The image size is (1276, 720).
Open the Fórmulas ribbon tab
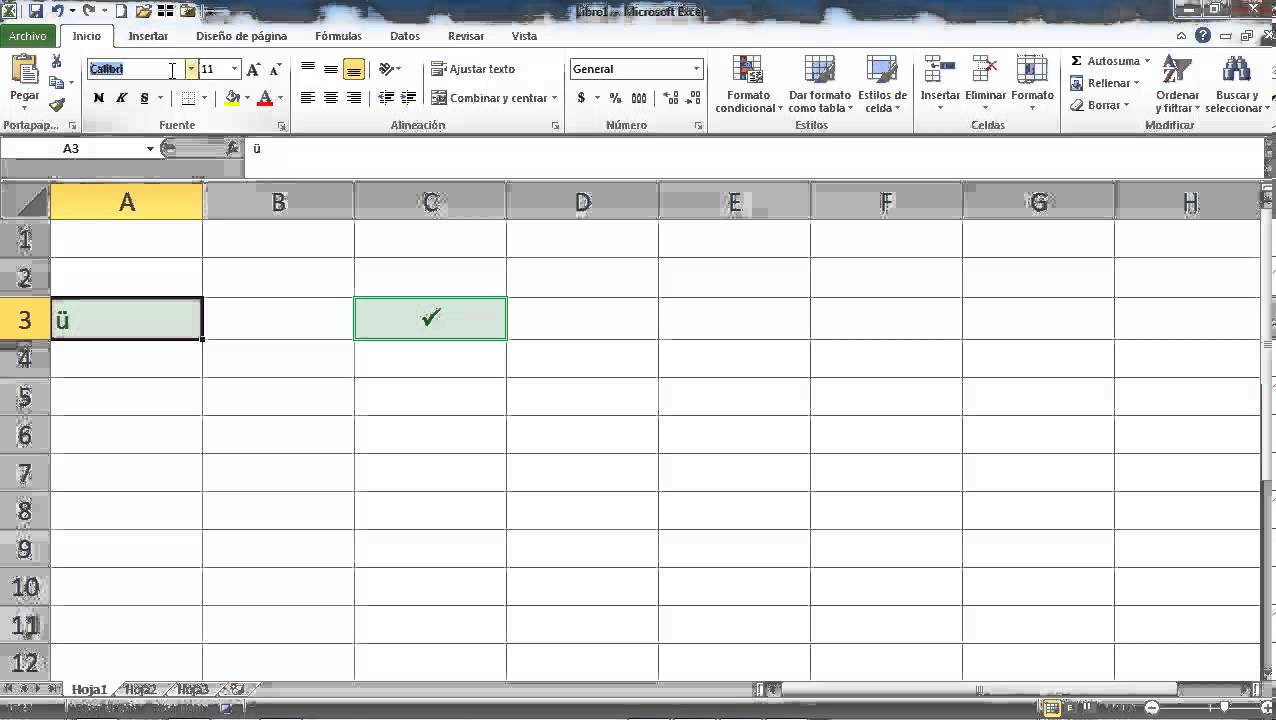pyautogui.click(x=338, y=36)
